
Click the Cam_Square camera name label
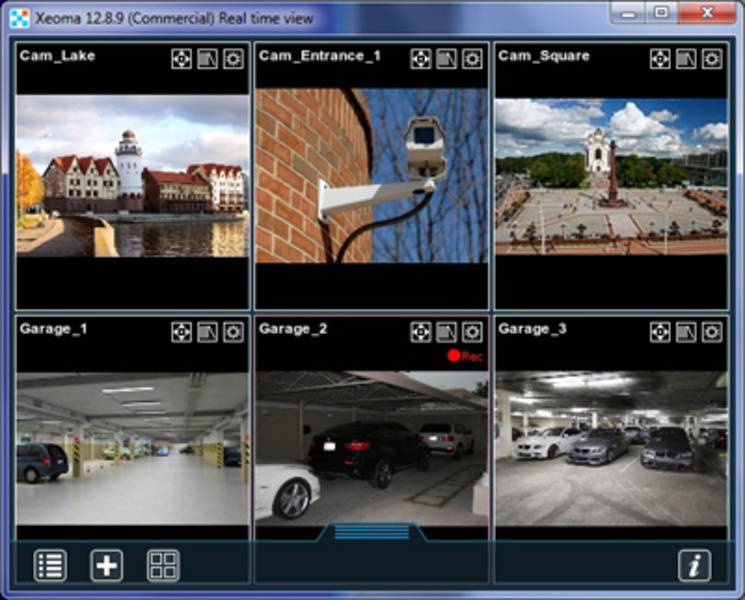pyautogui.click(x=544, y=56)
